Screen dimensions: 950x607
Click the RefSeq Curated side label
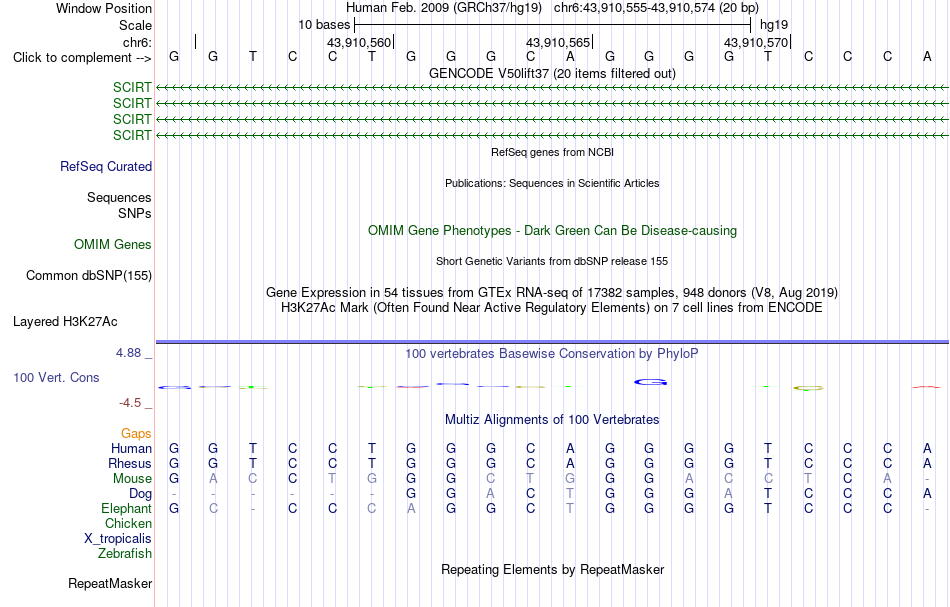[106, 167]
